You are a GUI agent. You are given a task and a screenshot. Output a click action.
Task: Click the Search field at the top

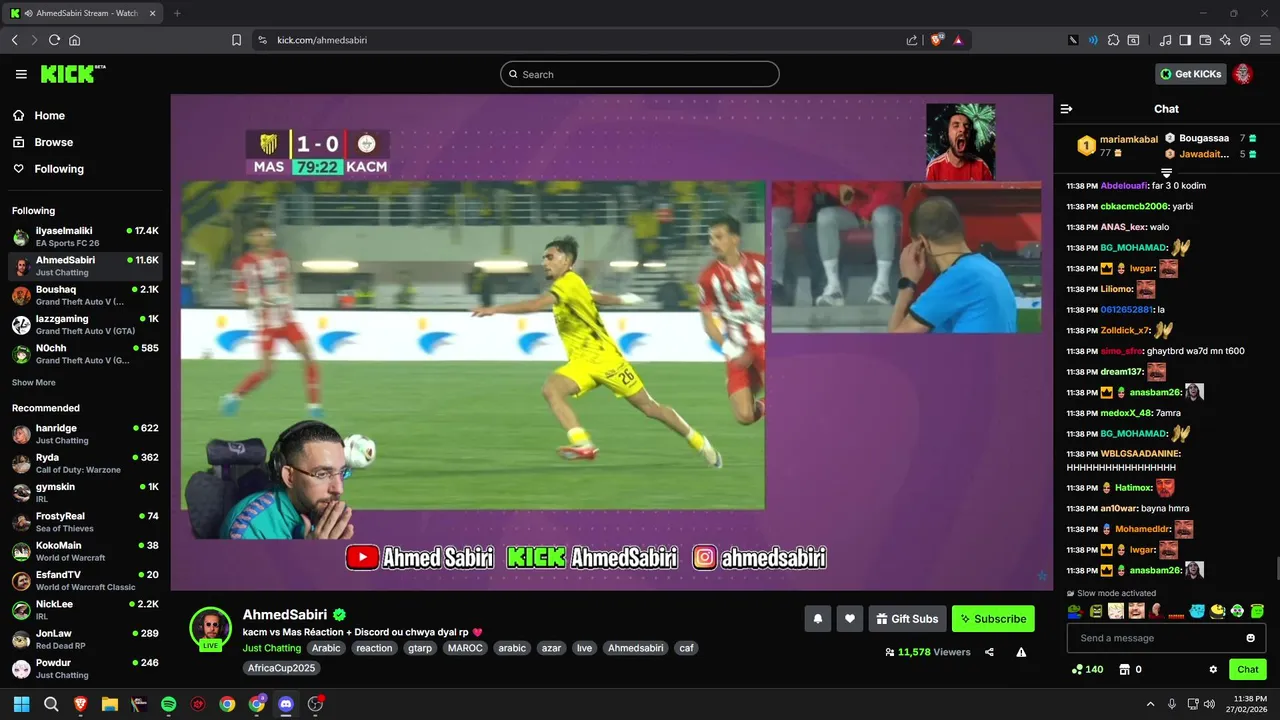640,74
